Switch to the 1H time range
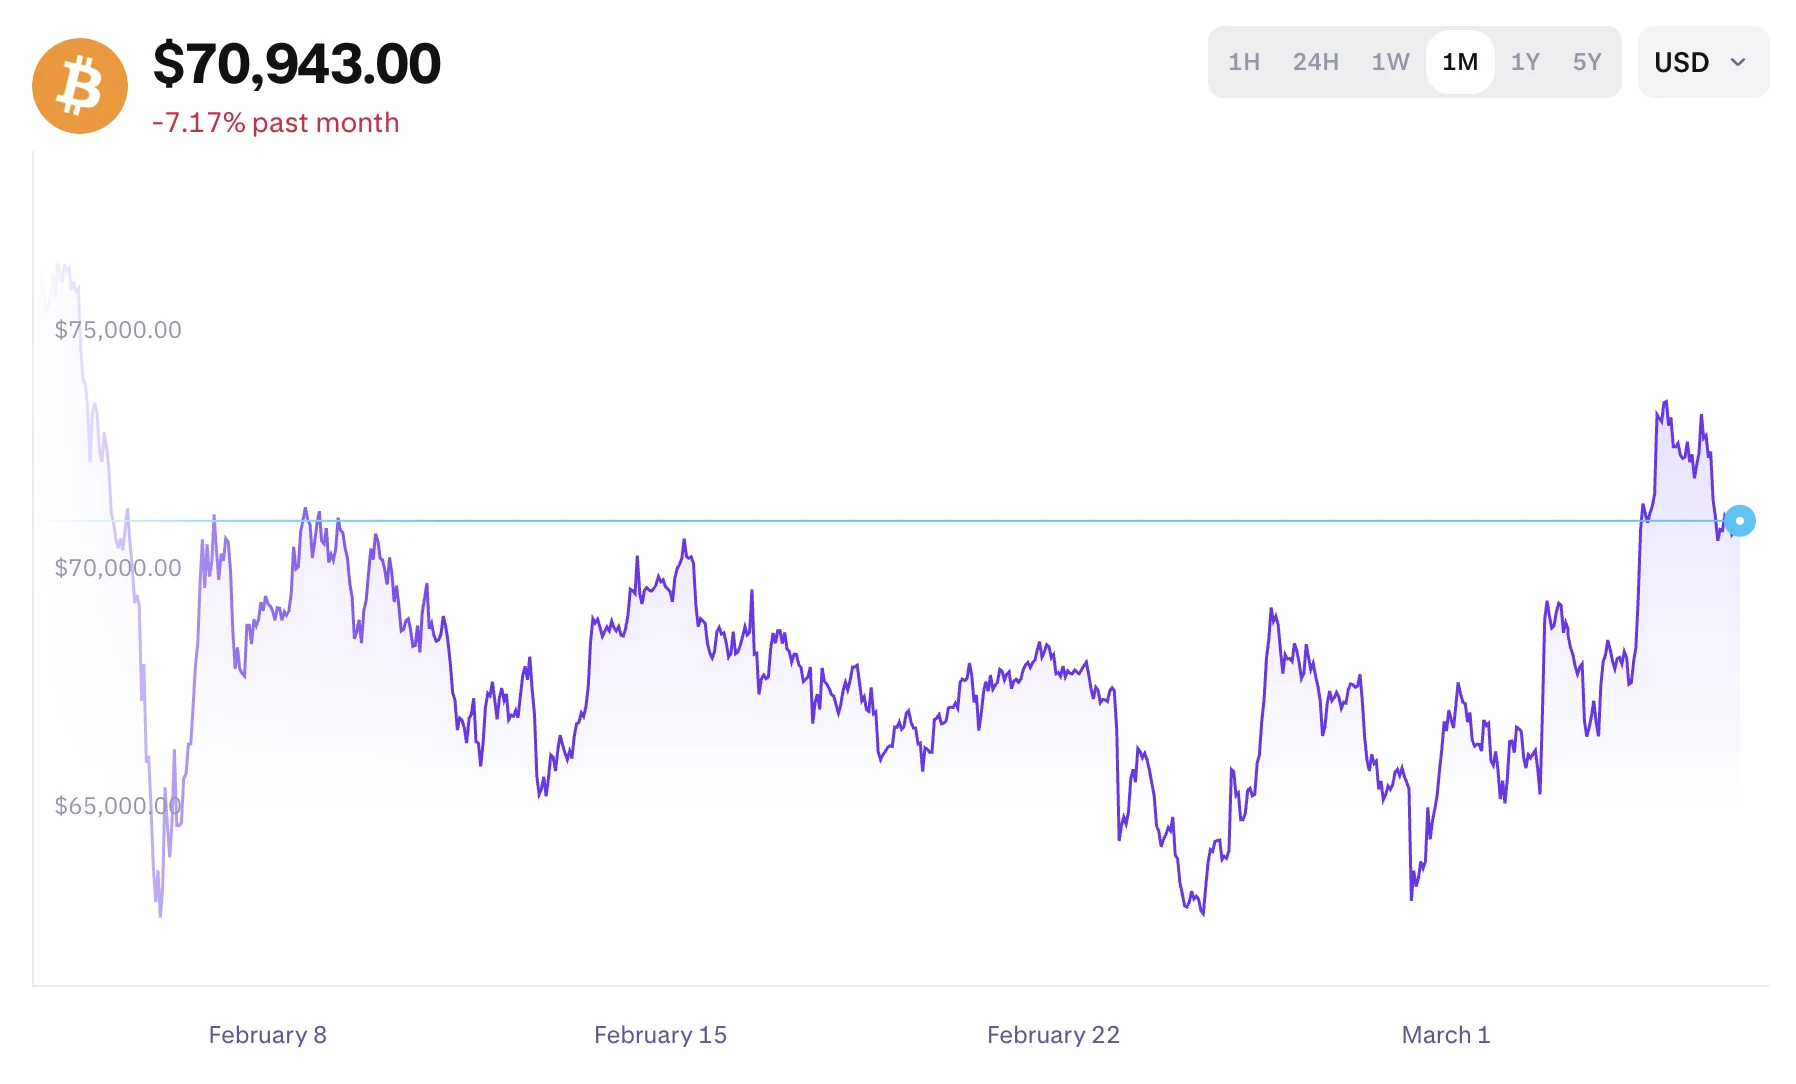Viewport: 1796px width, 1084px height. point(1243,62)
